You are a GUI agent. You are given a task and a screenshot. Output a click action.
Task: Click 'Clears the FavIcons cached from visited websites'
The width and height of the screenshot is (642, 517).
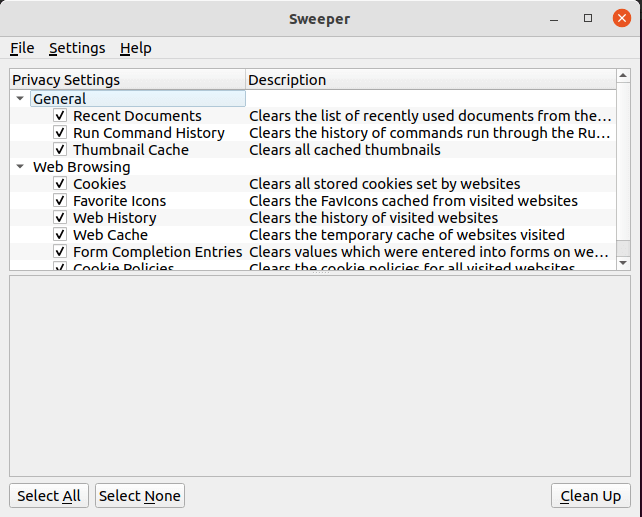pyautogui.click(x=413, y=201)
